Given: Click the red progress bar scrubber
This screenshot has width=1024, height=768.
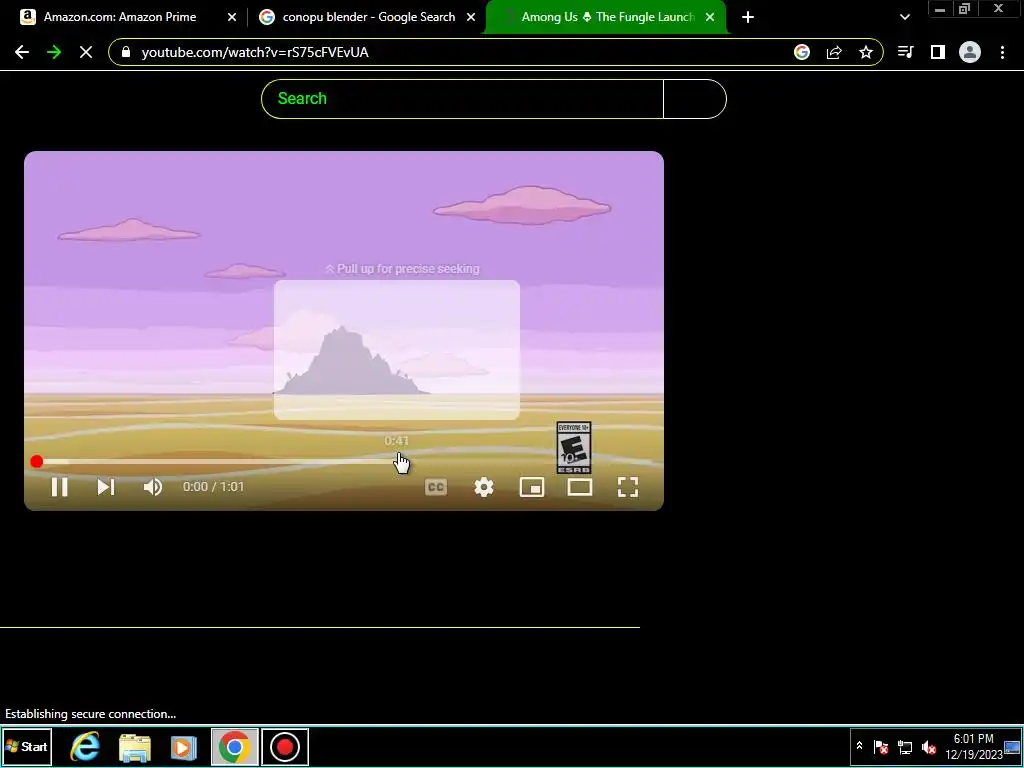Looking at the screenshot, I should click(x=37, y=462).
